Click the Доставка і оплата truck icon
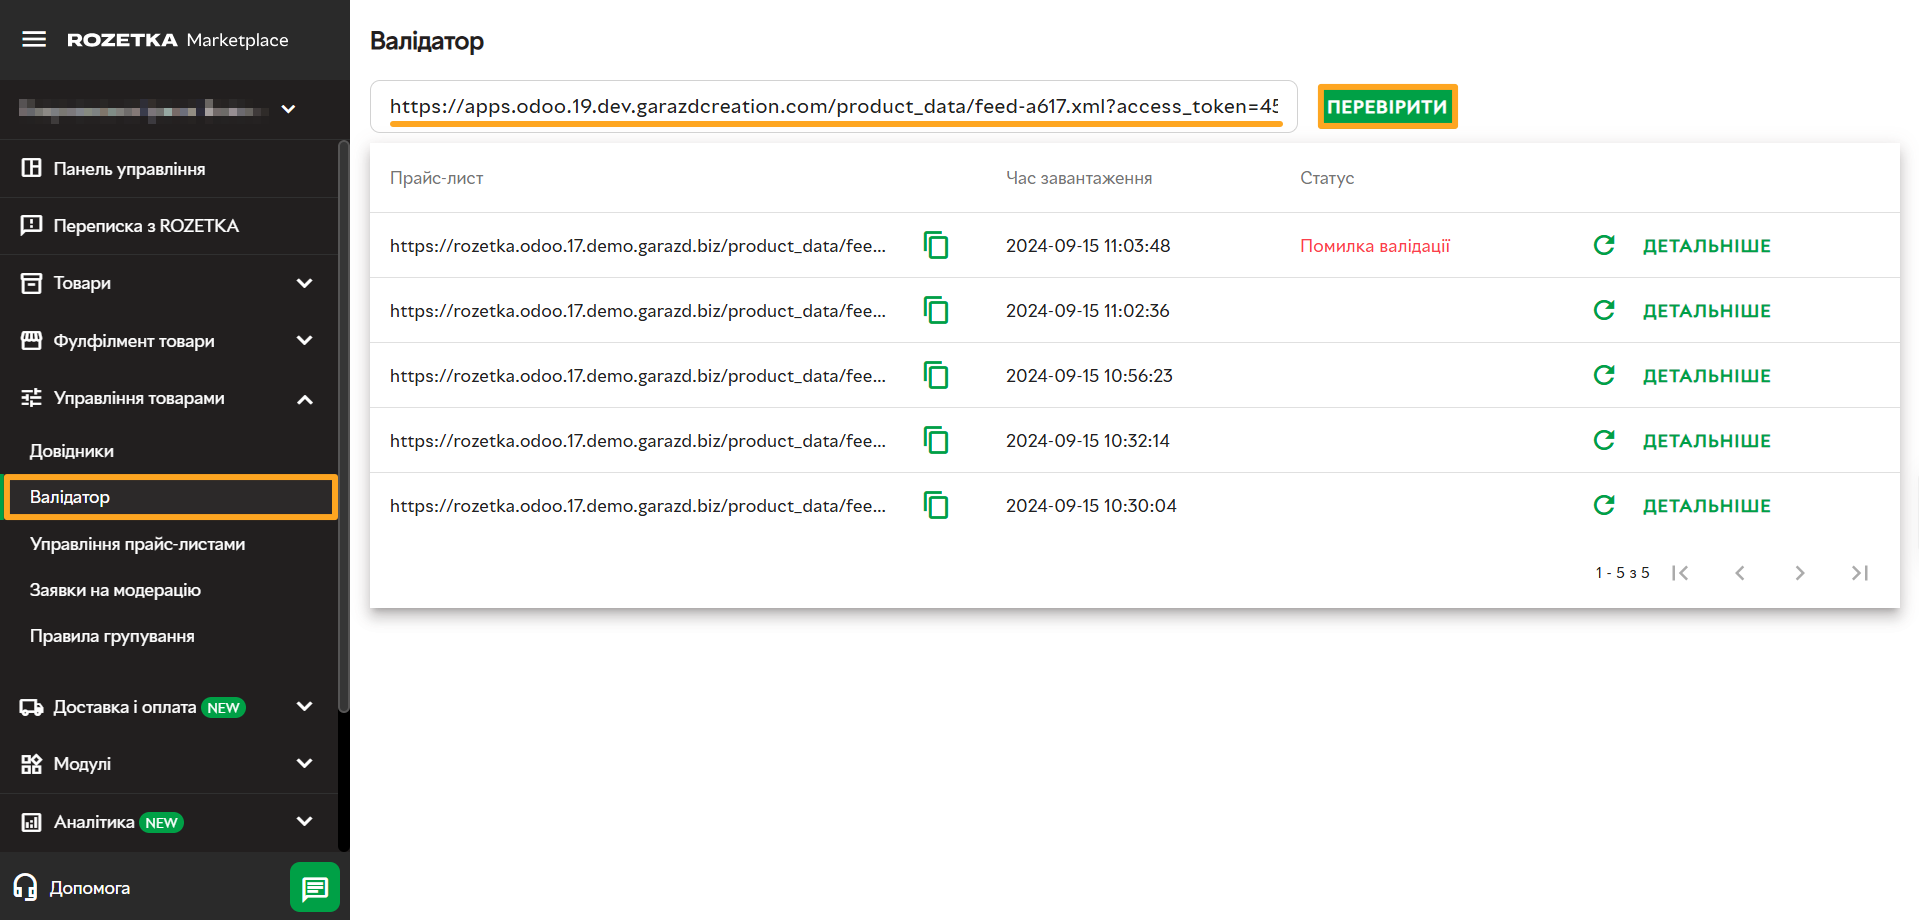1919x920 pixels. (x=32, y=707)
